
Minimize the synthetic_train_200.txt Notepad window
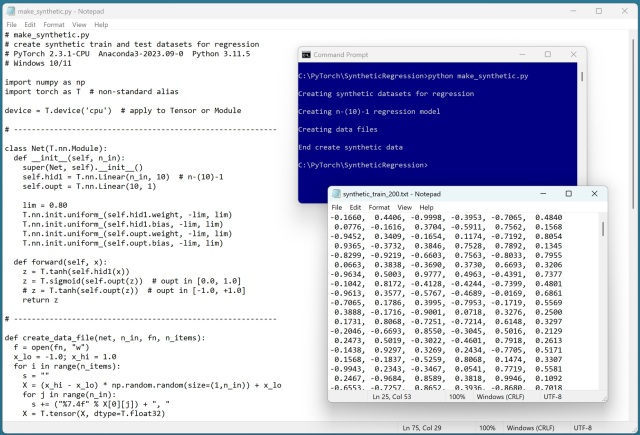pyautogui.click(x=543, y=193)
